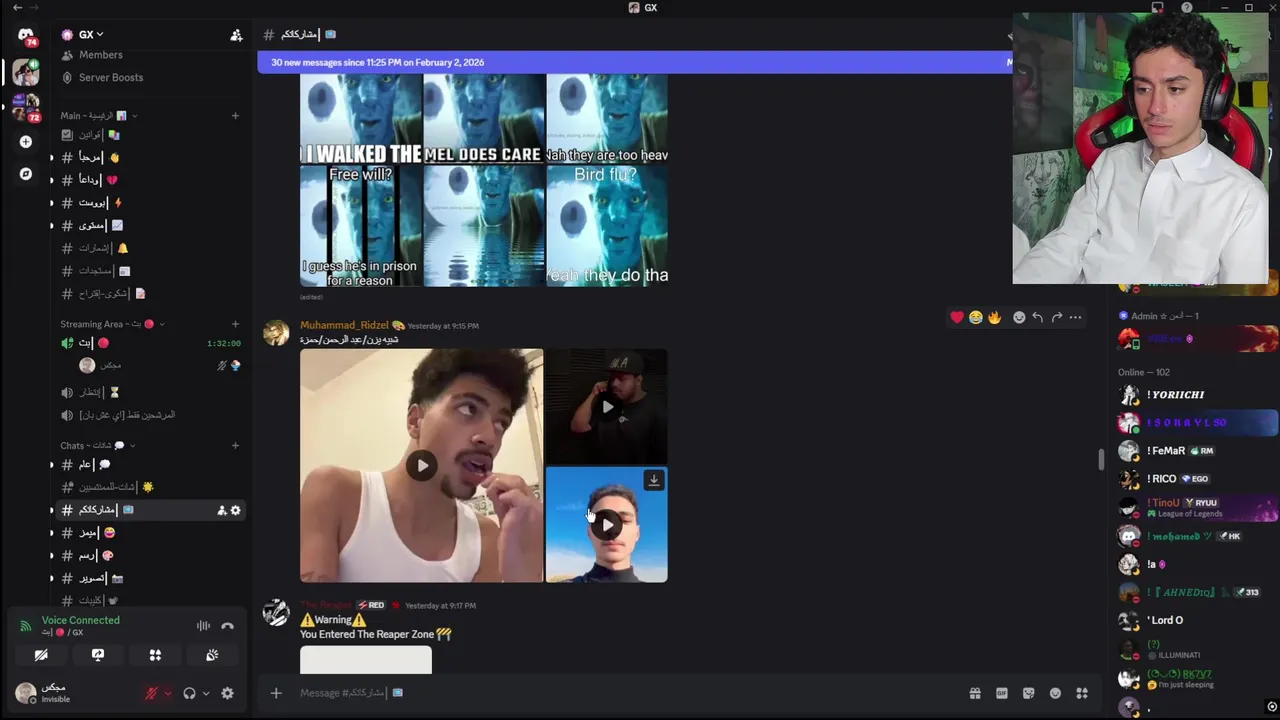Image resolution: width=1280 pixels, height=720 pixels.
Task: Open Discord direct messages home icon
Action: 25,37
